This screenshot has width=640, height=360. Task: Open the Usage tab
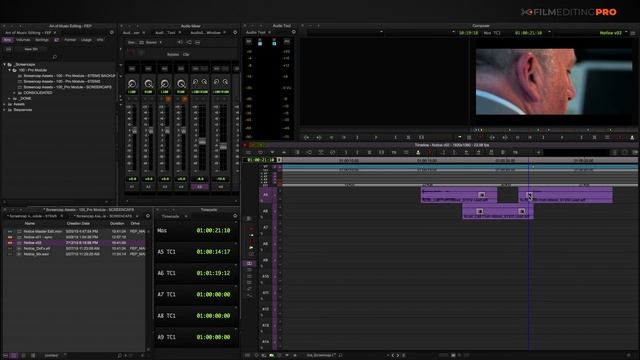pyautogui.click(x=86, y=40)
